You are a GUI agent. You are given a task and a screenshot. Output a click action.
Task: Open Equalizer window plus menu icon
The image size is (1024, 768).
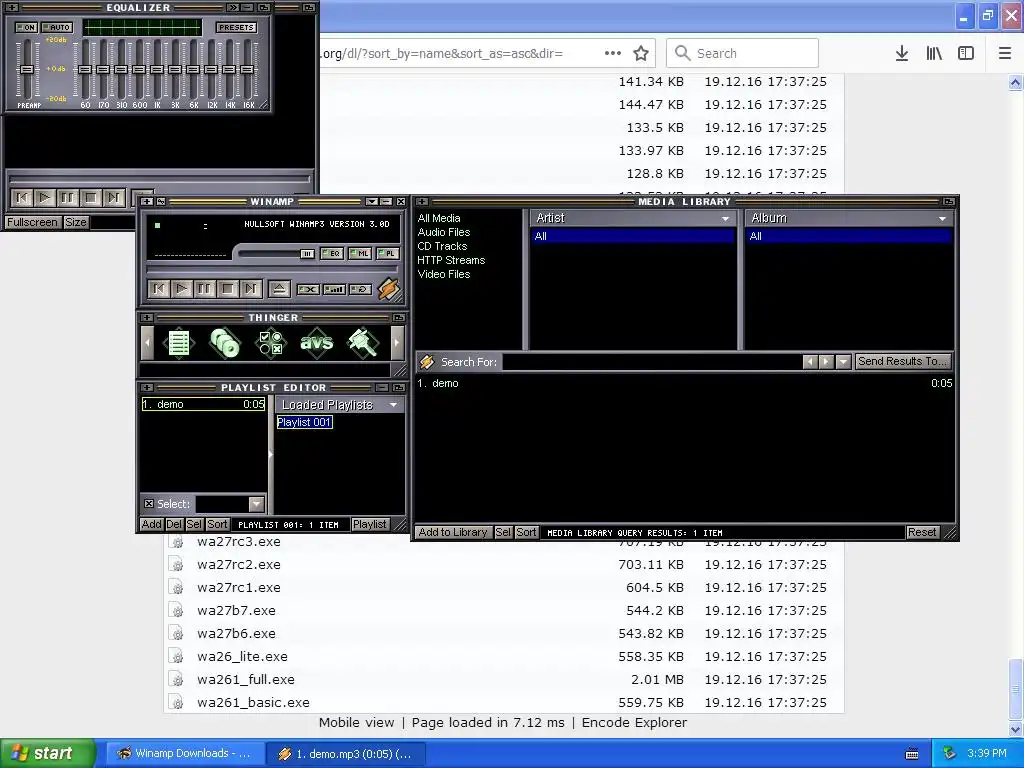tap(12, 7)
